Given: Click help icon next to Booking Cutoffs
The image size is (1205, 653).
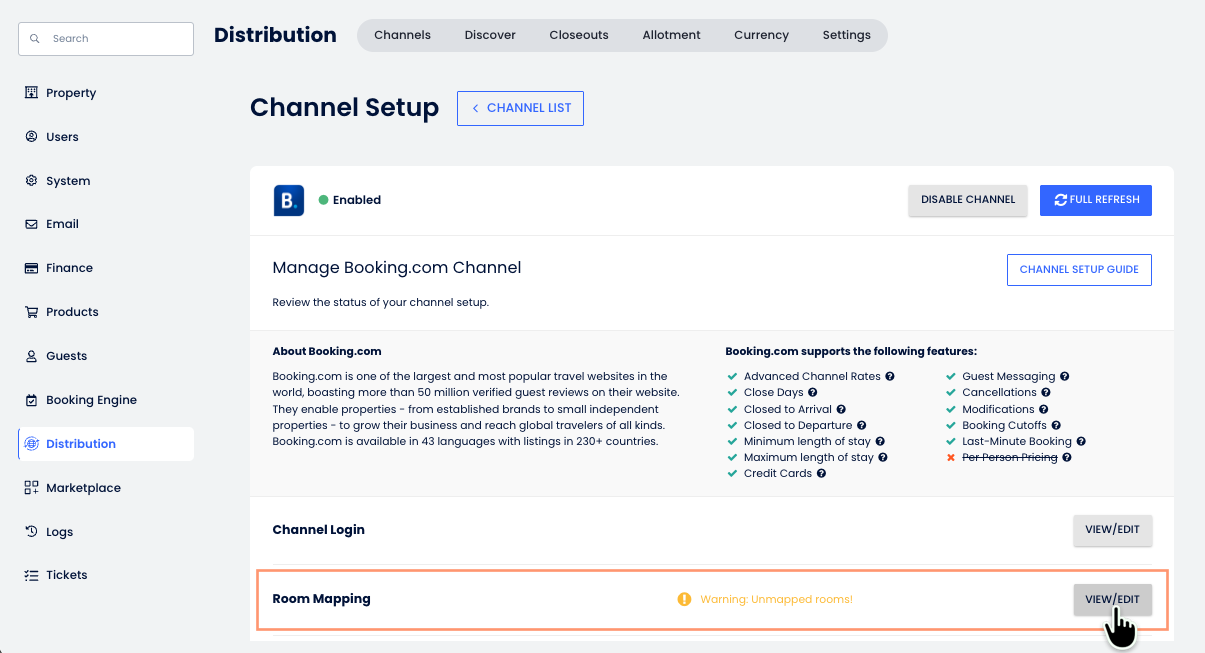Looking at the screenshot, I should tap(1056, 425).
